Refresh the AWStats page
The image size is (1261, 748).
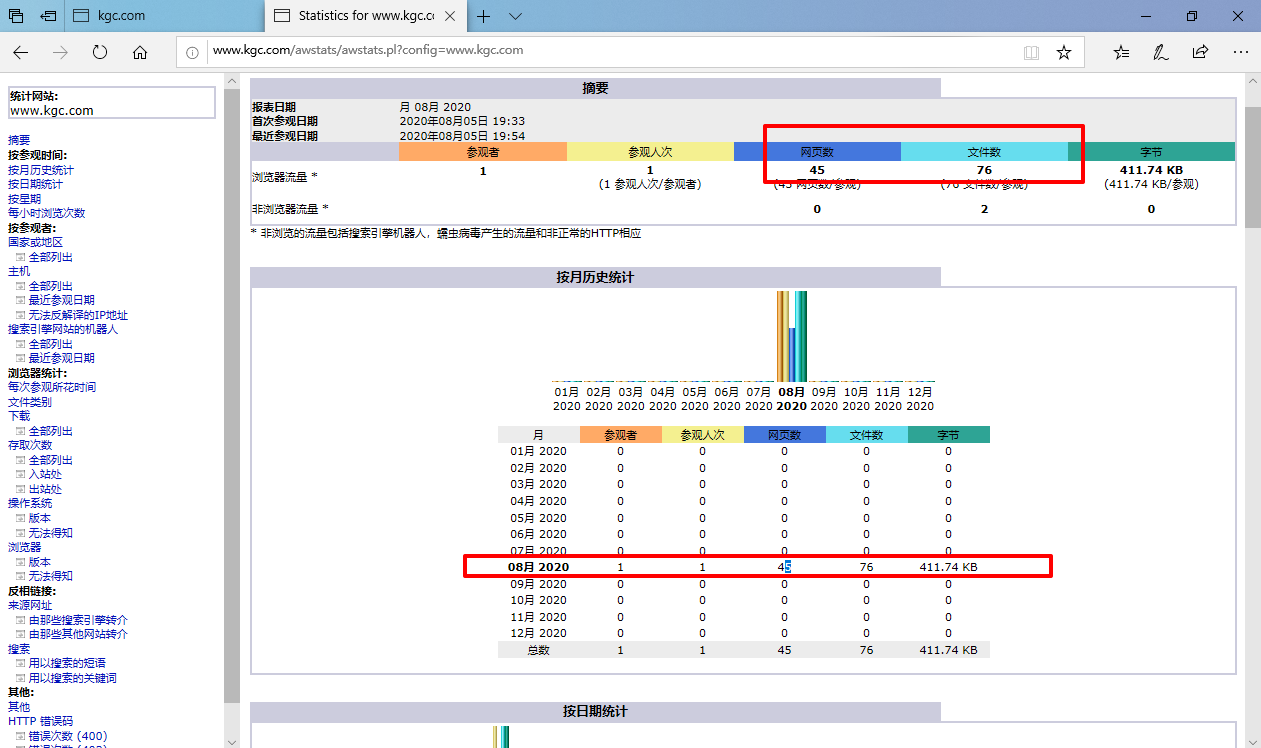[100, 52]
